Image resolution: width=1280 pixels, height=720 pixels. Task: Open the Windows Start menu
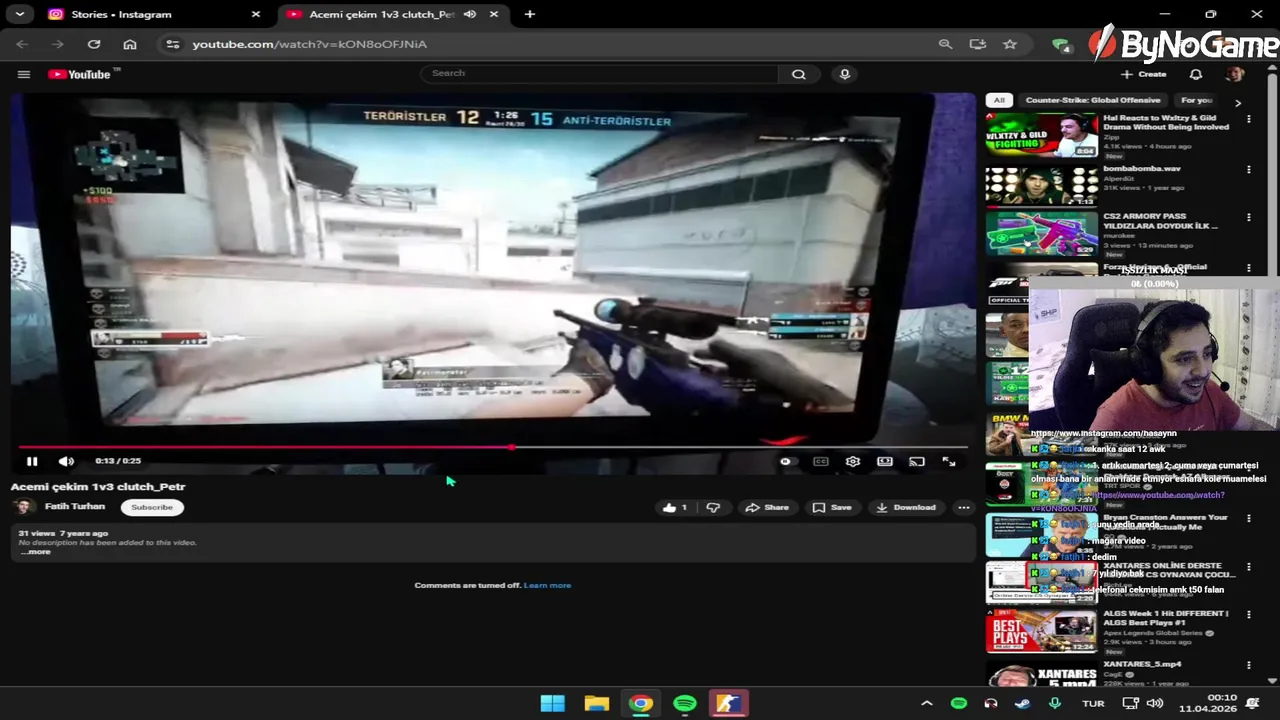point(553,703)
